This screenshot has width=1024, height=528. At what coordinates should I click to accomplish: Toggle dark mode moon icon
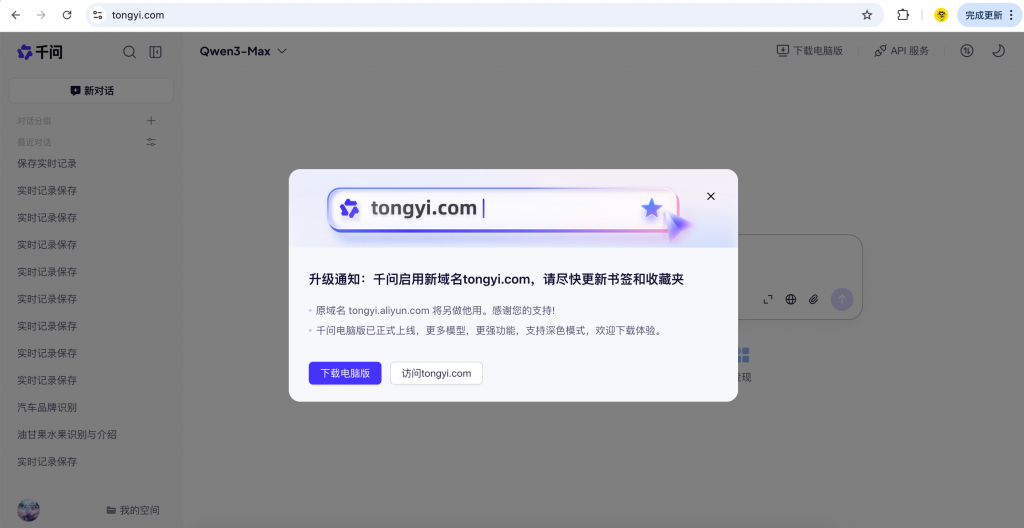point(997,51)
